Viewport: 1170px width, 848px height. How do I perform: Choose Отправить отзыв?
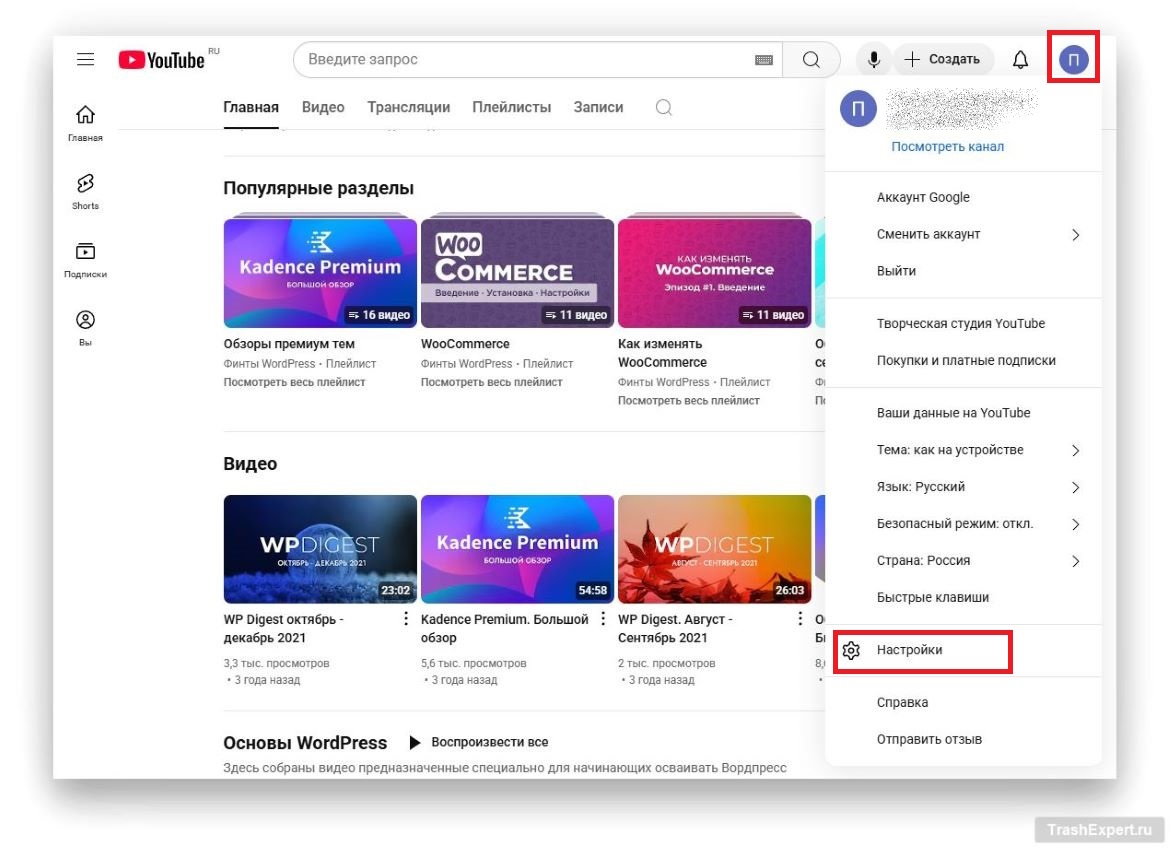(929, 739)
